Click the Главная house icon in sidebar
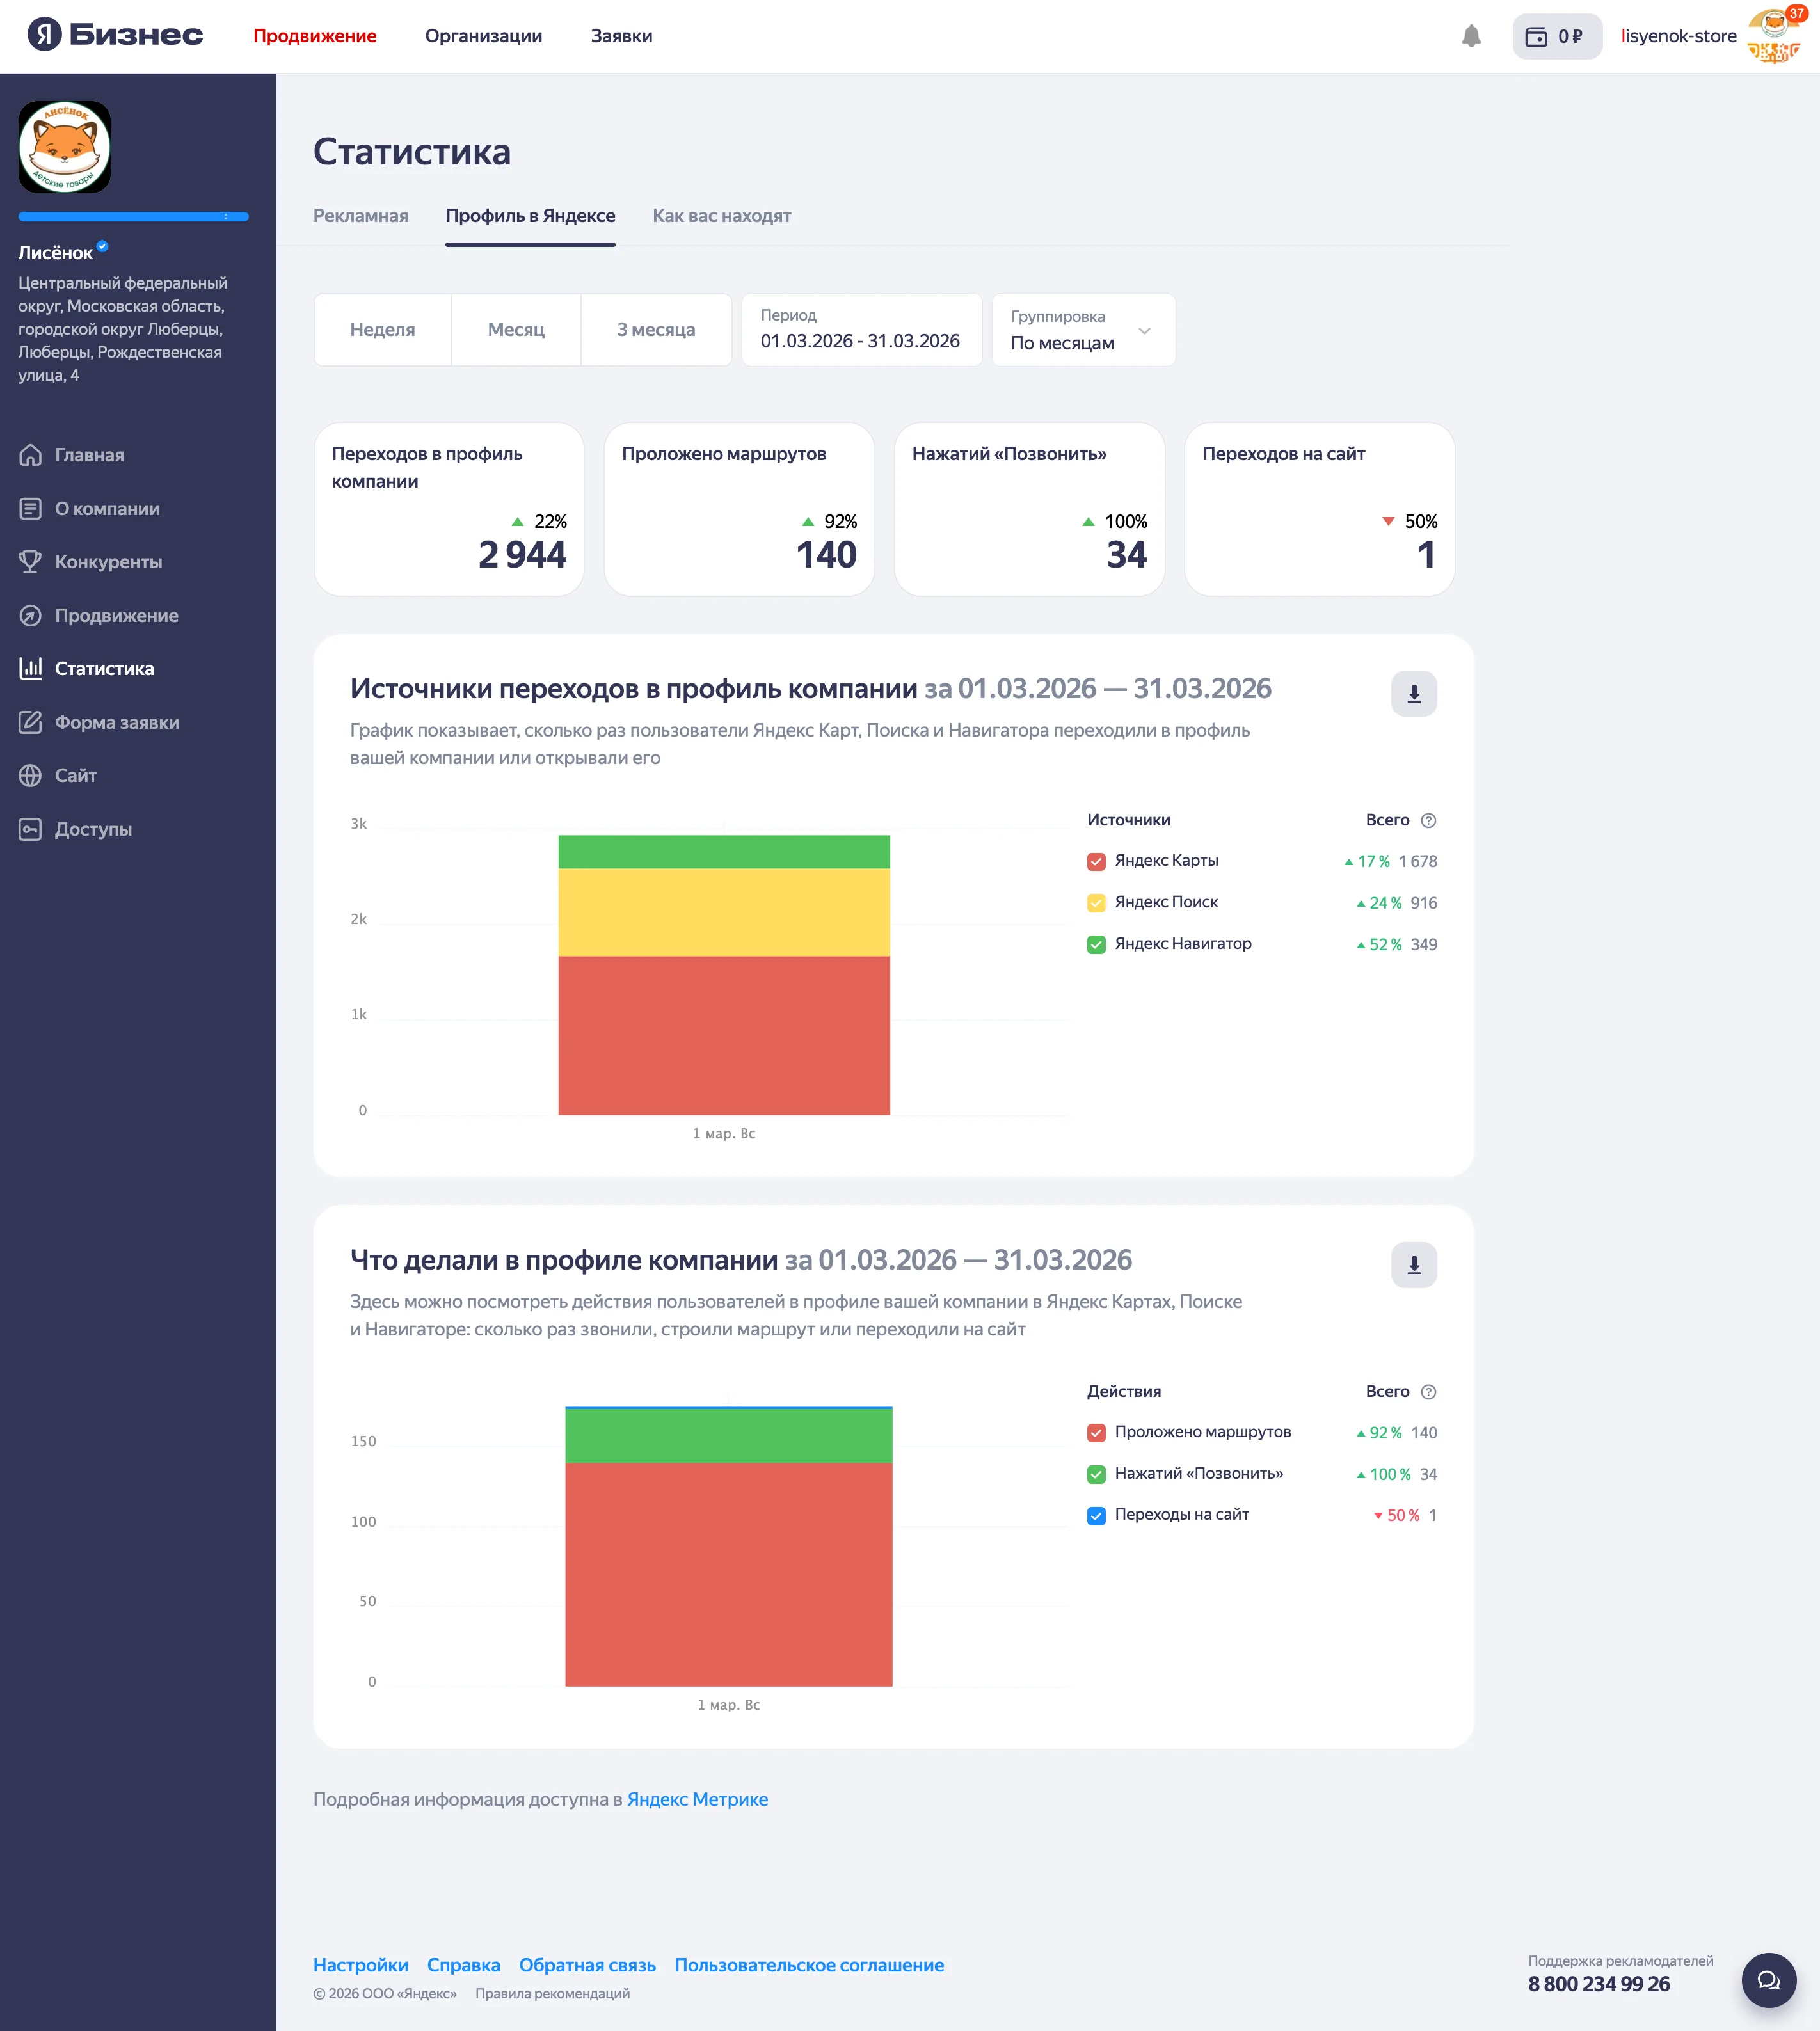1820x2031 pixels. pyautogui.click(x=31, y=455)
